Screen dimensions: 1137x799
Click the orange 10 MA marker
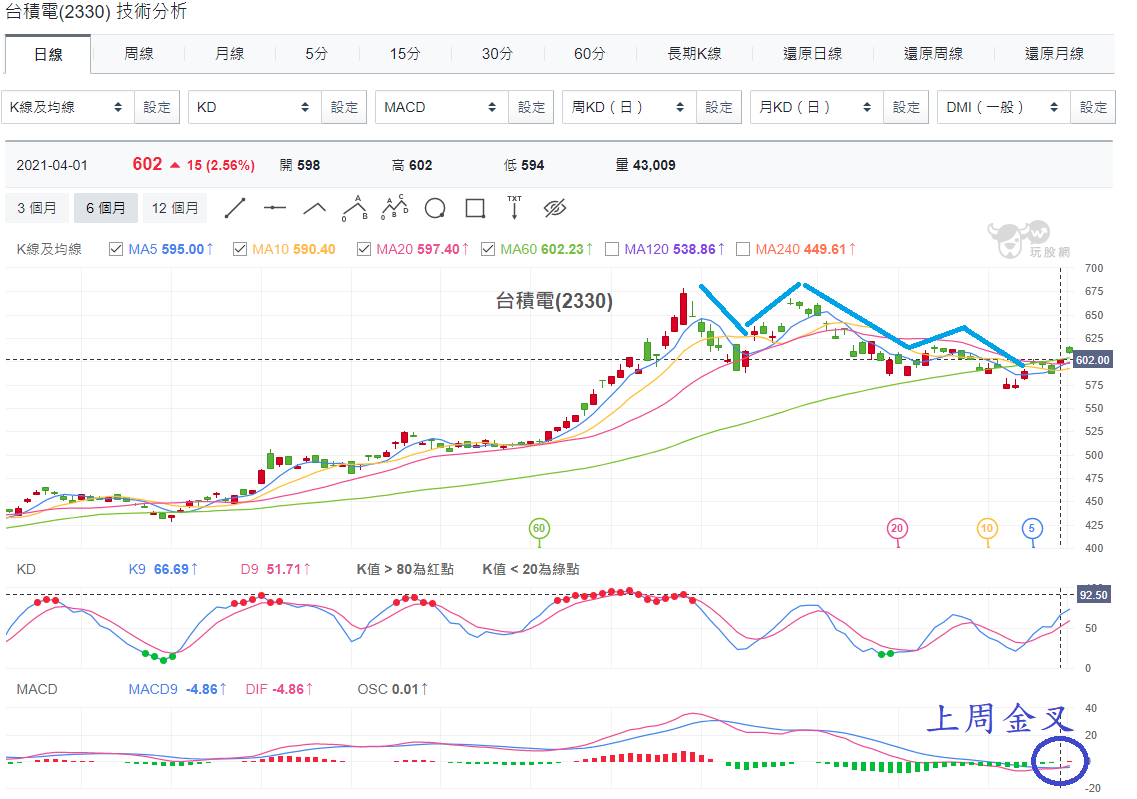point(987,529)
